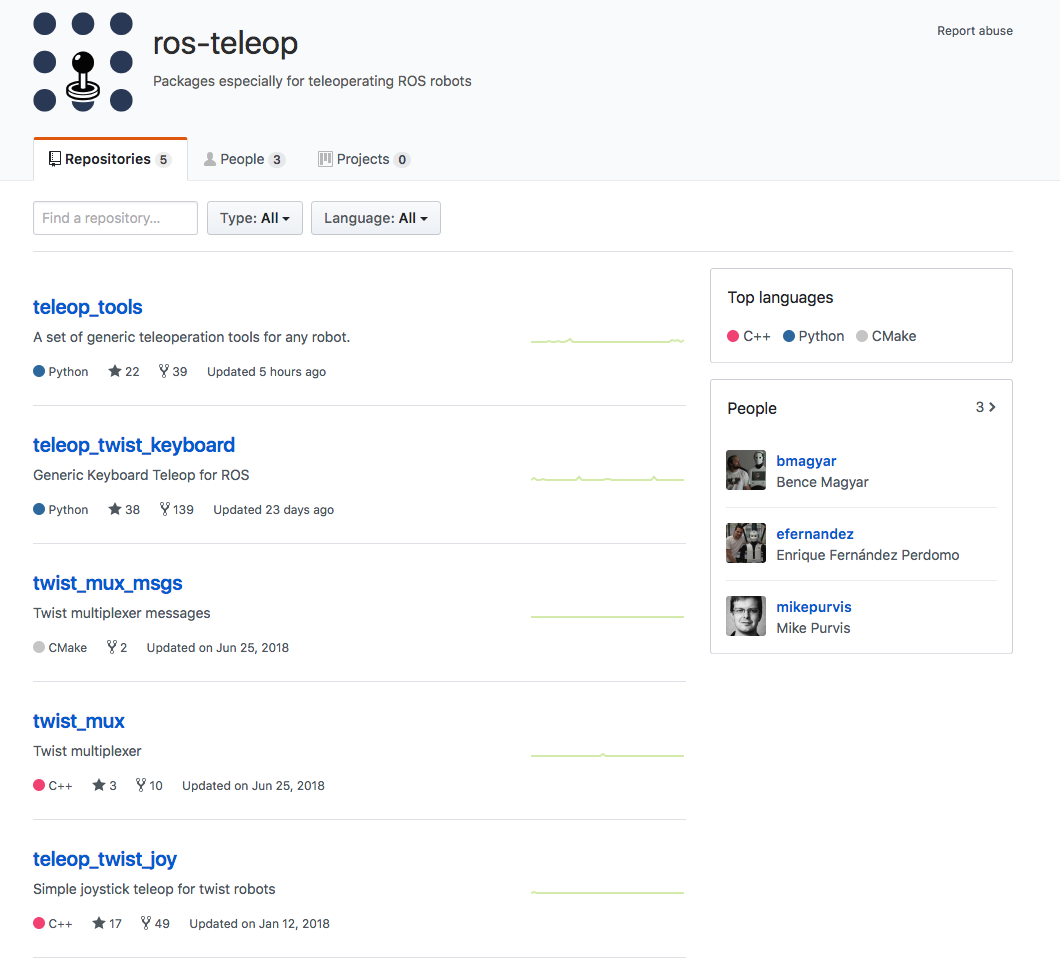Click the star icon on teleop_twist_keyboard

(x=115, y=509)
